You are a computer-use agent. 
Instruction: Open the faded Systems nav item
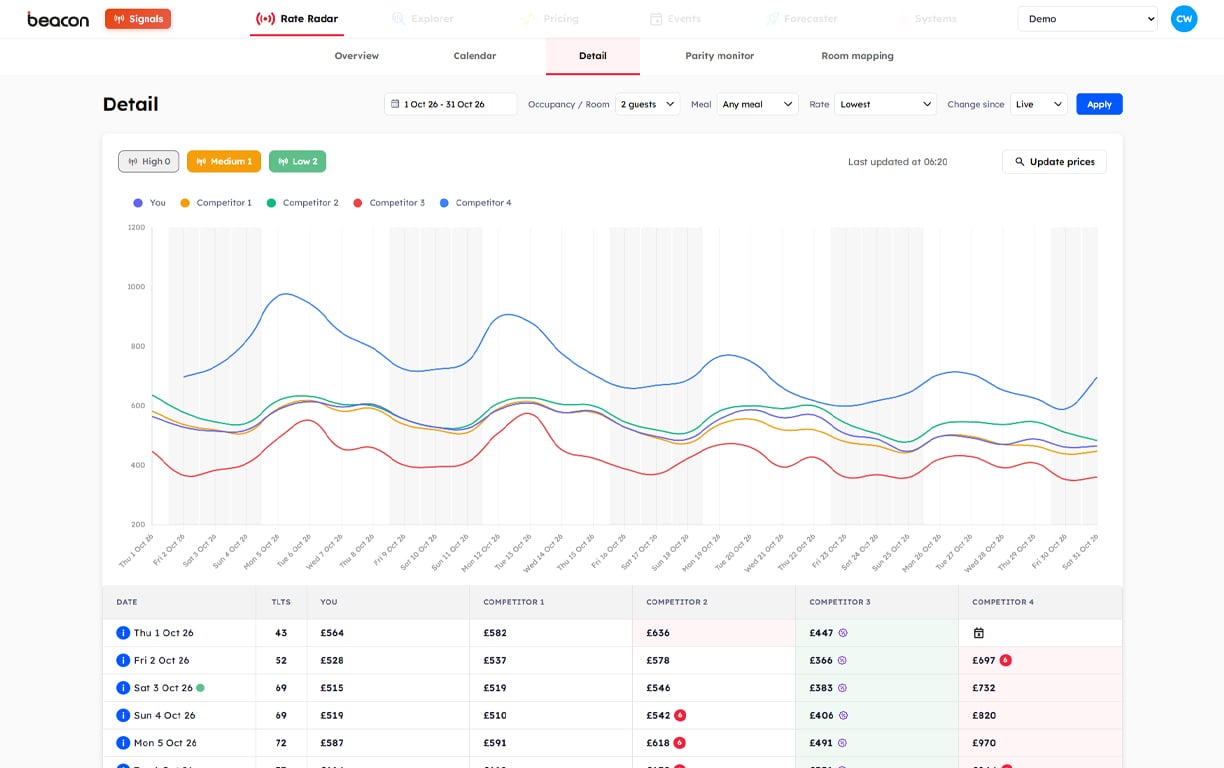(927, 19)
